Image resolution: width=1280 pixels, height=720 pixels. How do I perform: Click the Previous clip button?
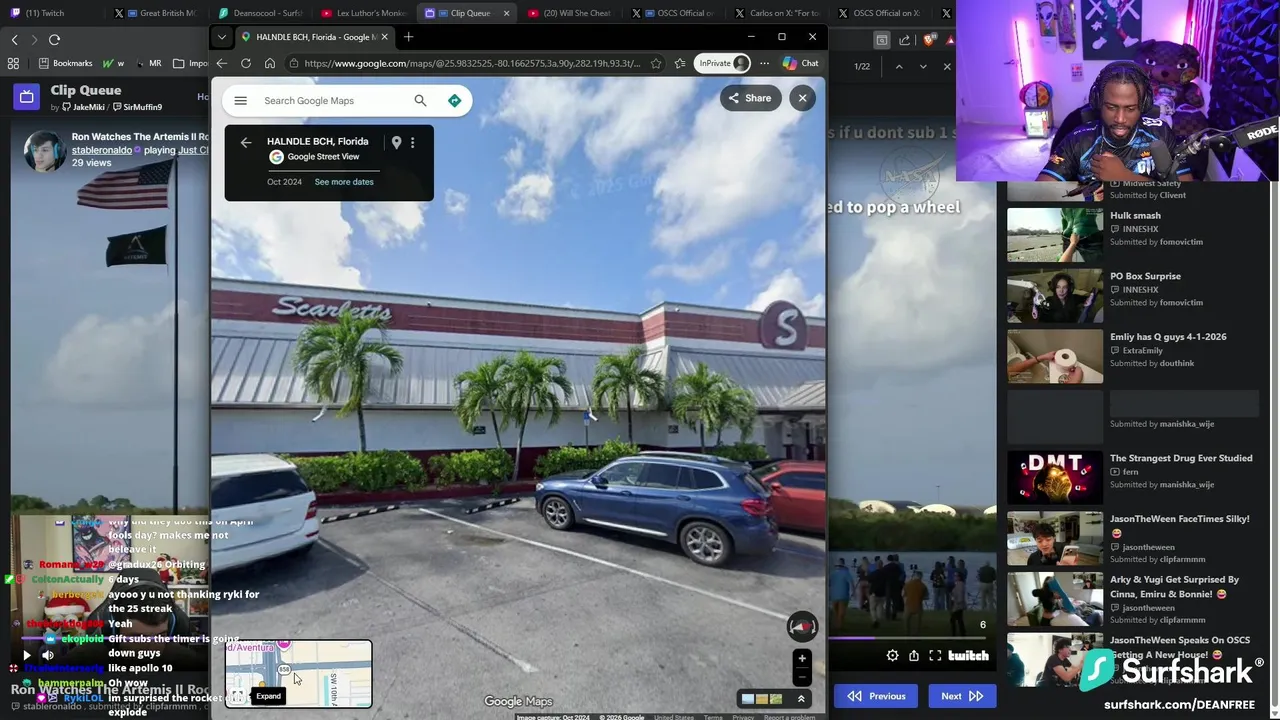click(x=877, y=696)
